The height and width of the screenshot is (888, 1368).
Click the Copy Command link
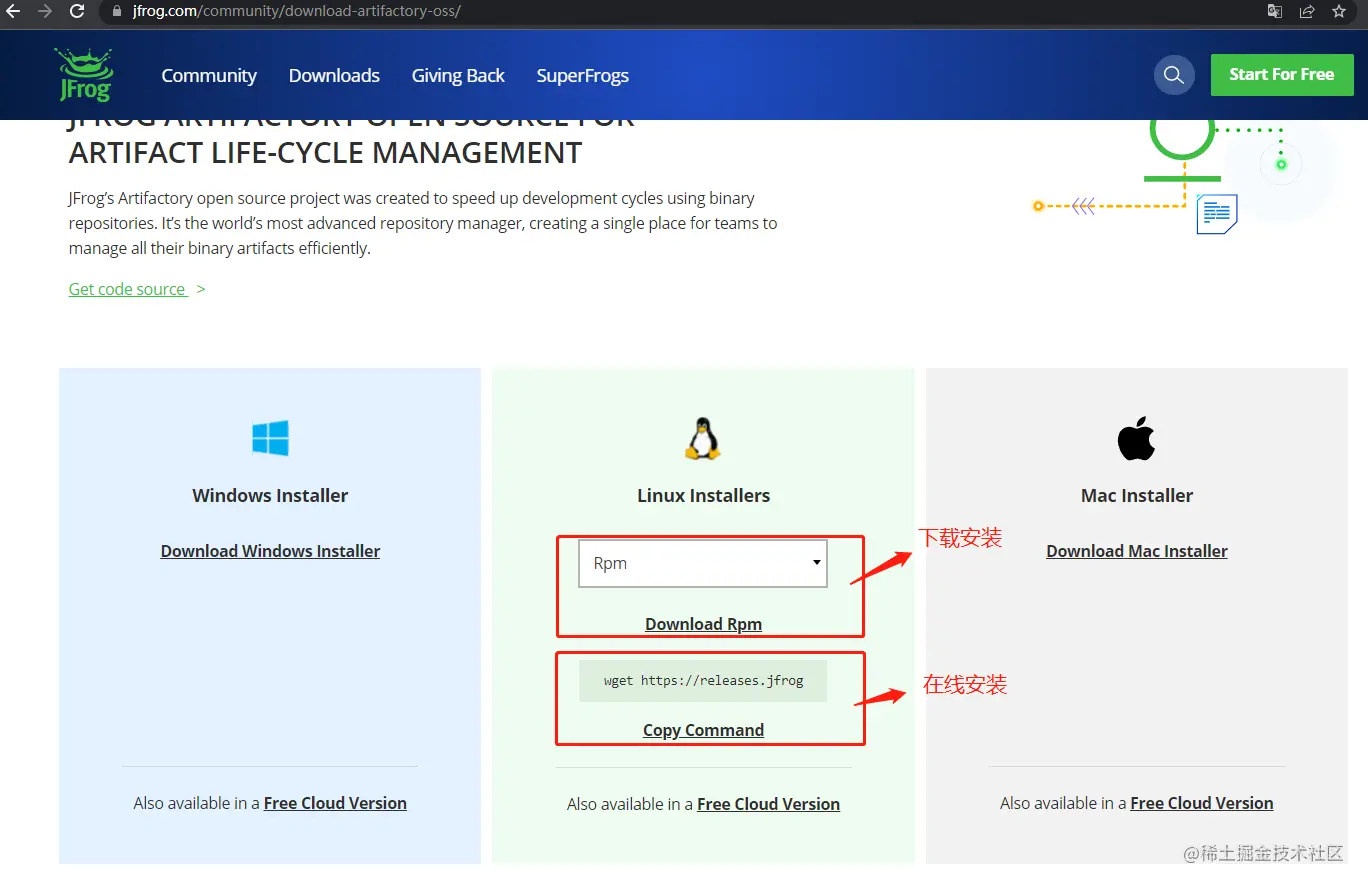[x=703, y=730]
